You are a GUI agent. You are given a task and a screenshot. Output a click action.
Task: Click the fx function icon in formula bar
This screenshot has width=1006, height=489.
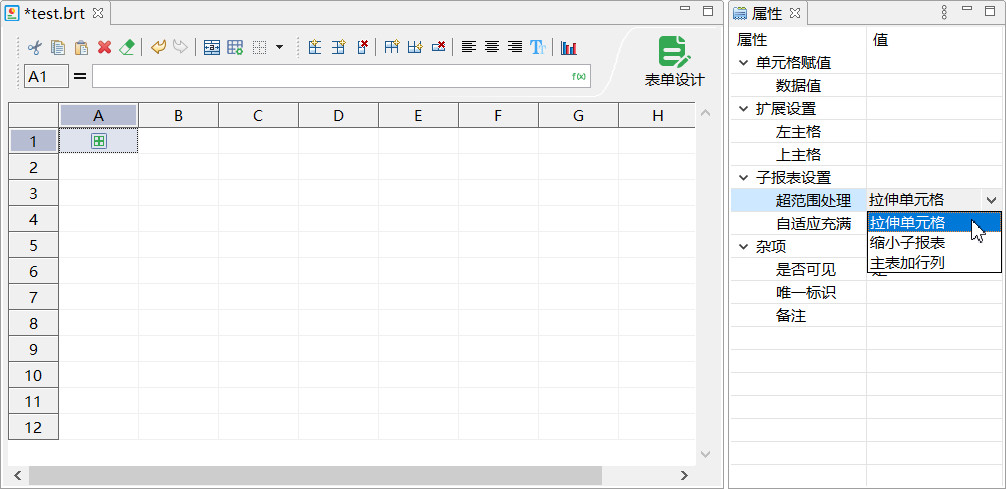(578, 76)
